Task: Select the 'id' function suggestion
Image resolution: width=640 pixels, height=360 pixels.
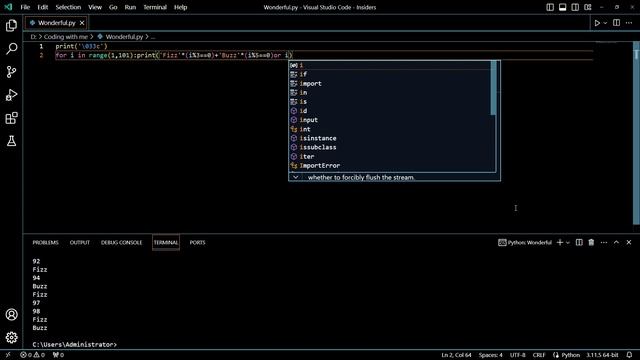Action: (x=390, y=111)
